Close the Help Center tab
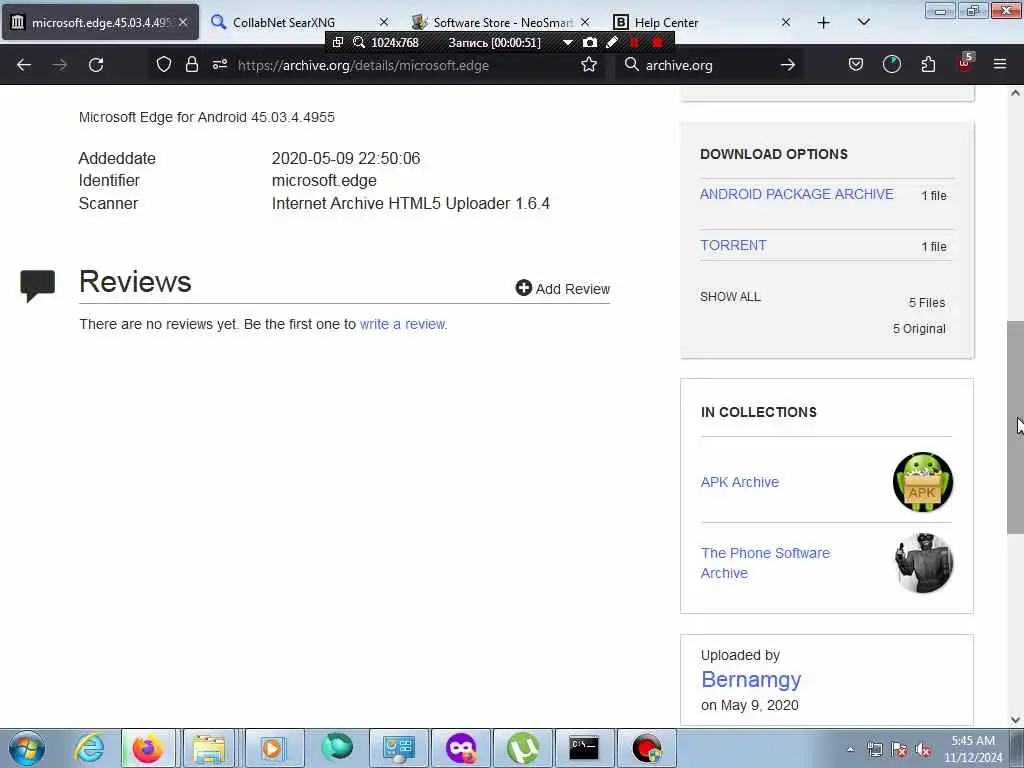The height and width of the screenshot is (768, 1024). pos(786,22)
